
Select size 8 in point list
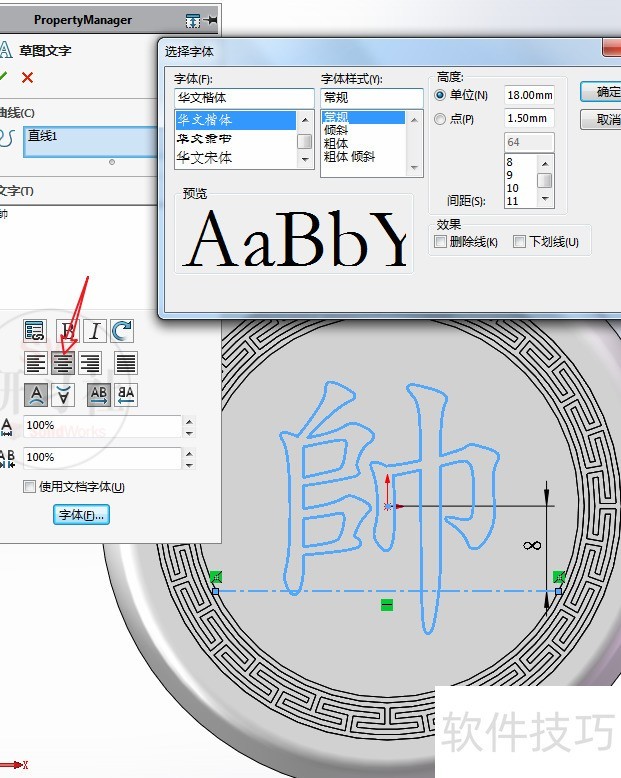click(x=521, y=162)
